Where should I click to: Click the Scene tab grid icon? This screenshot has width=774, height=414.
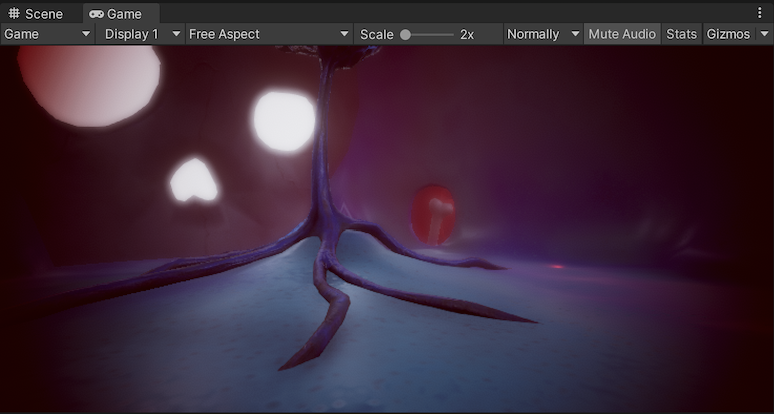click(14, 14)
